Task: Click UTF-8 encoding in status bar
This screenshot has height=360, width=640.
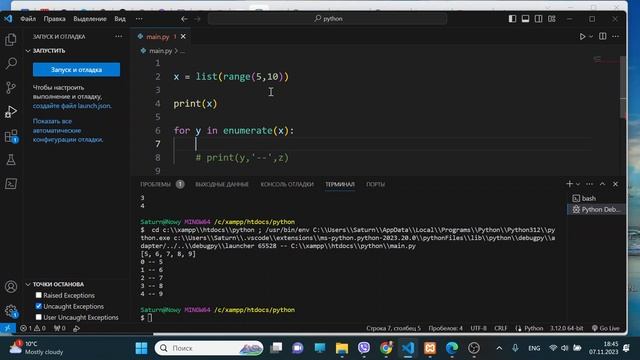Action: point(478,328)
